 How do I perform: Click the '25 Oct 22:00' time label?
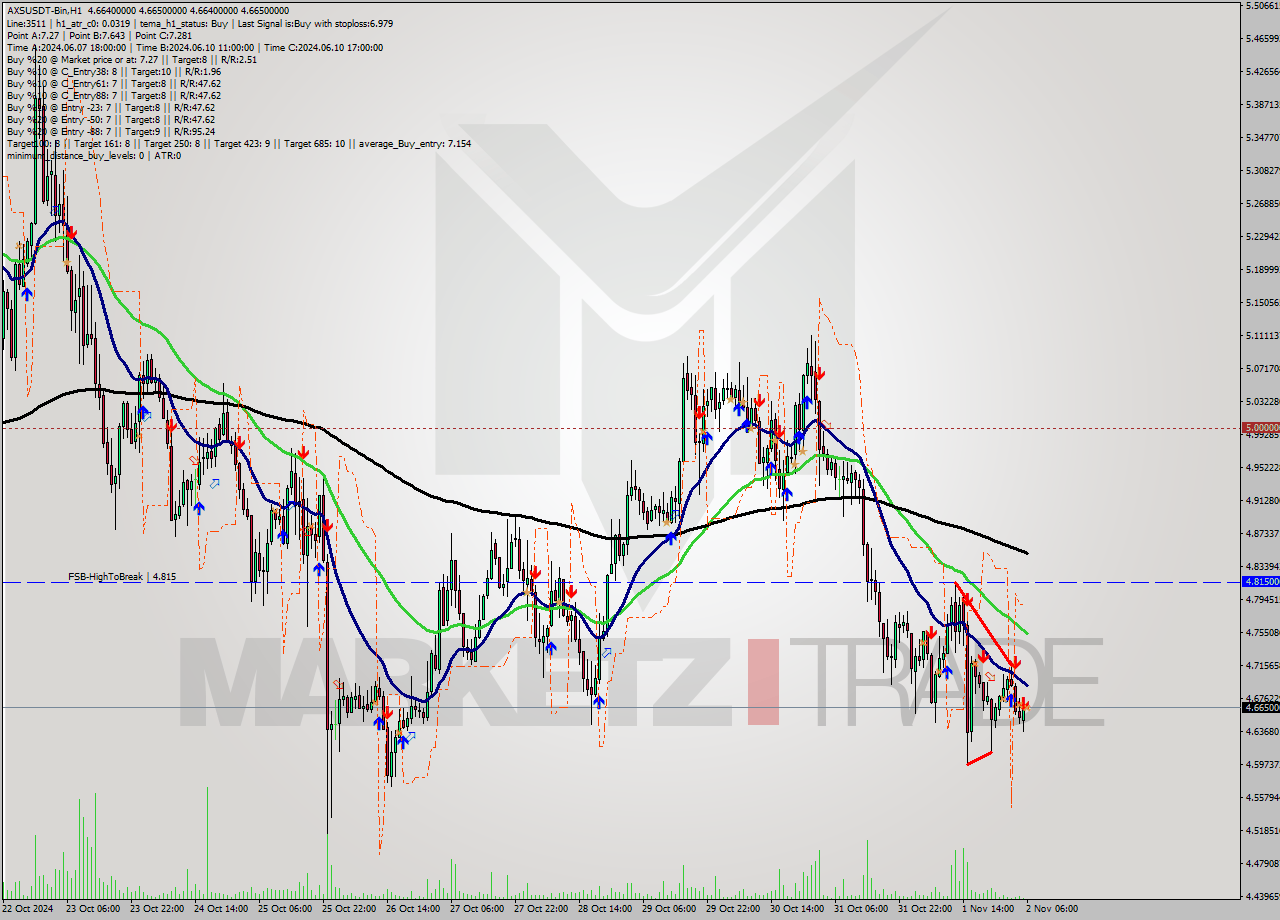click(x=349, y=909)
